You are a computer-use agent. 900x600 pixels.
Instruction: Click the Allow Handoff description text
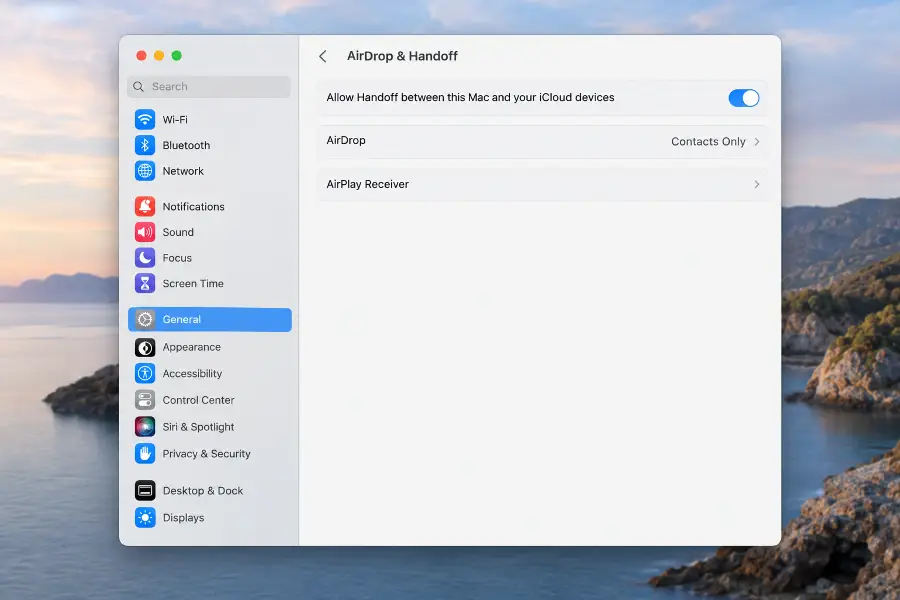[x=470, y=98]
